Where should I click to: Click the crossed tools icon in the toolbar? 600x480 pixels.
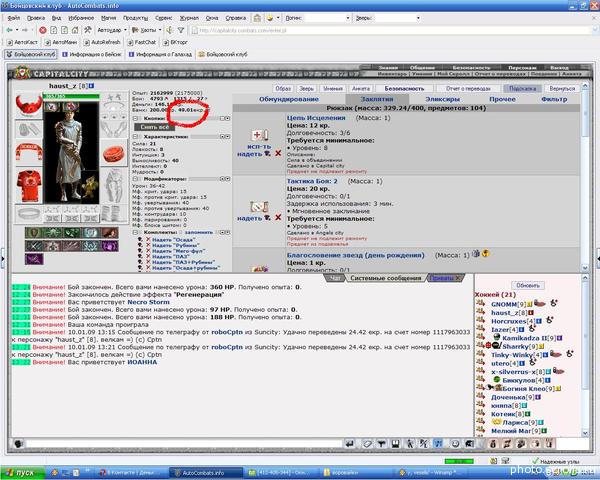88,30
